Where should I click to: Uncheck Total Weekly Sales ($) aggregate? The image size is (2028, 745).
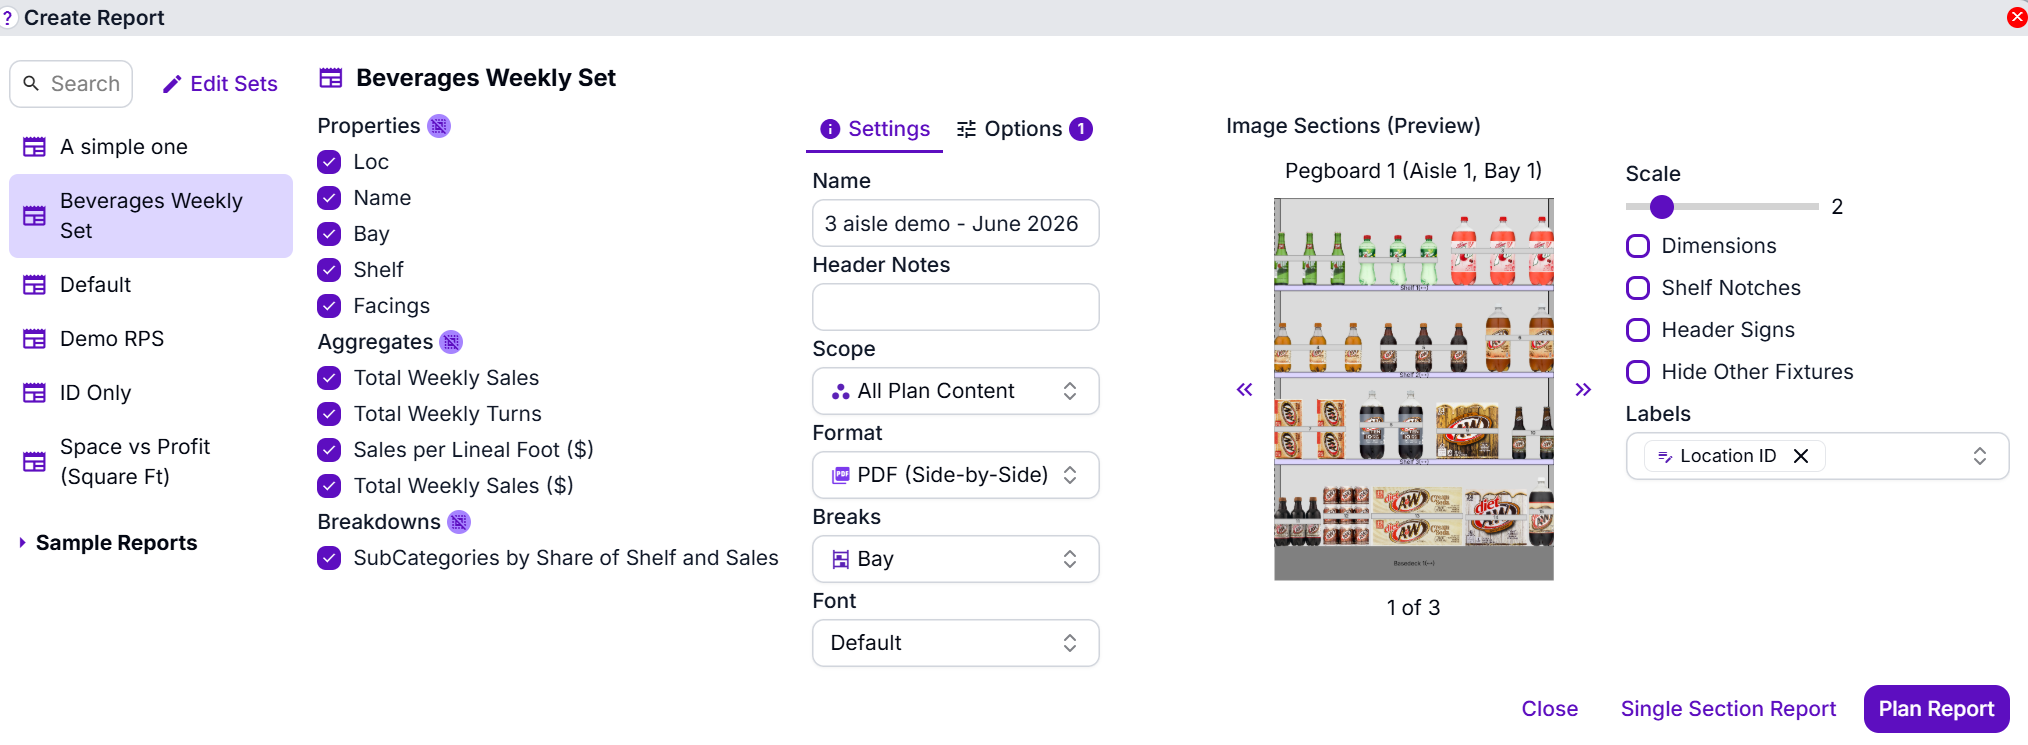tap(329, 486)
